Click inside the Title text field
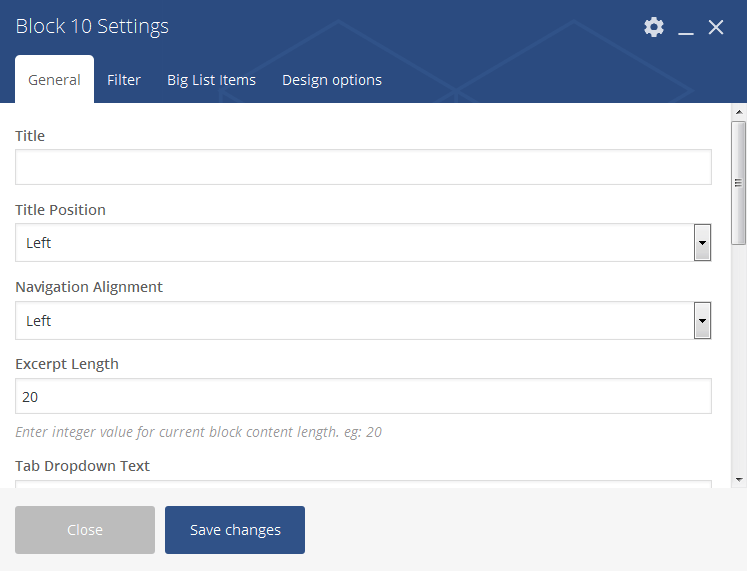 363,167
